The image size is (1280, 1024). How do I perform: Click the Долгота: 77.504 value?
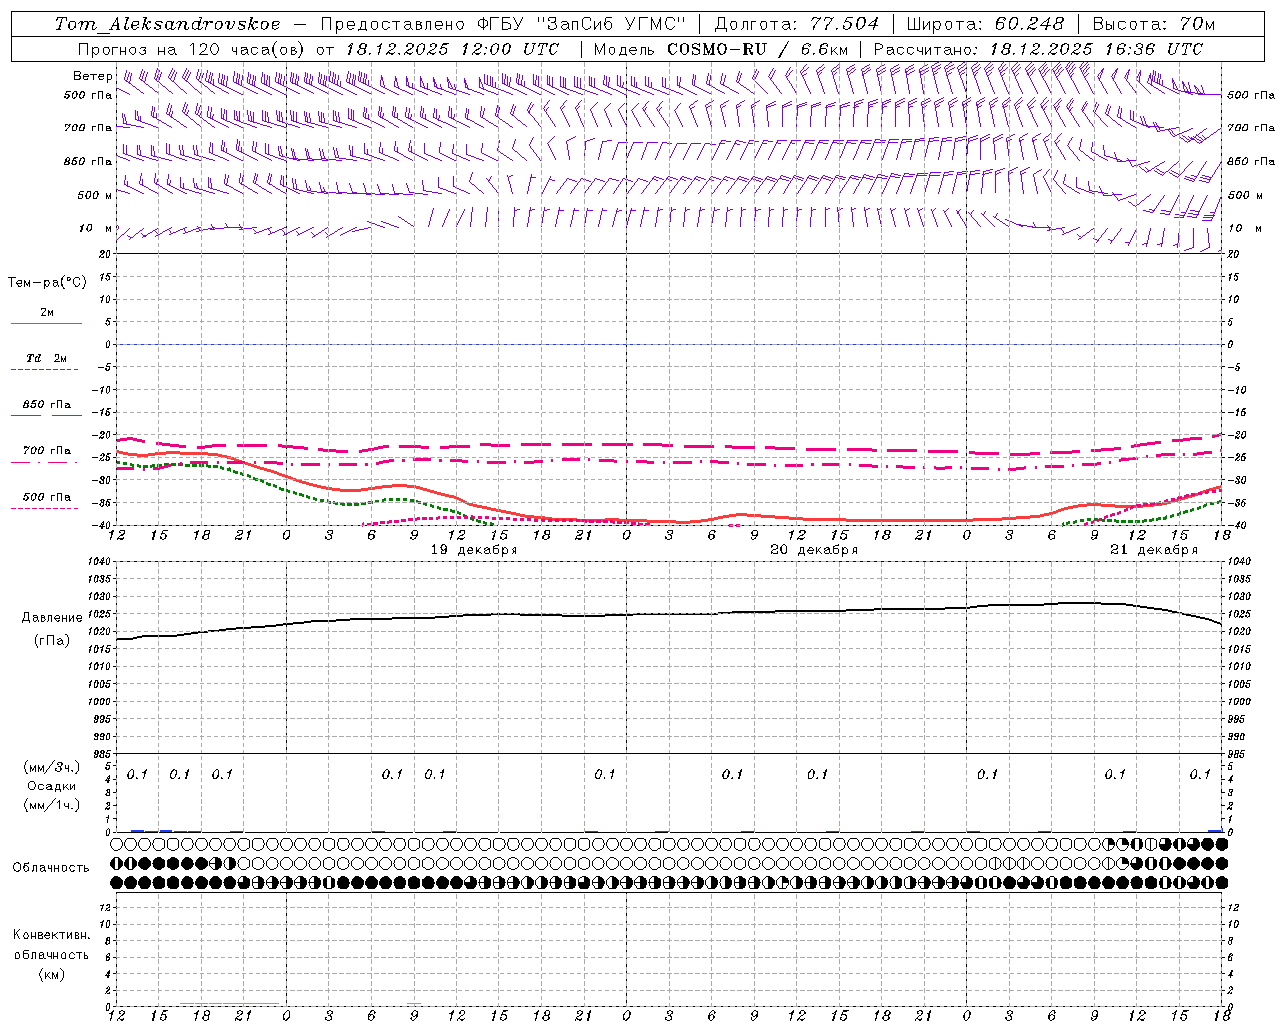(797, 24)
